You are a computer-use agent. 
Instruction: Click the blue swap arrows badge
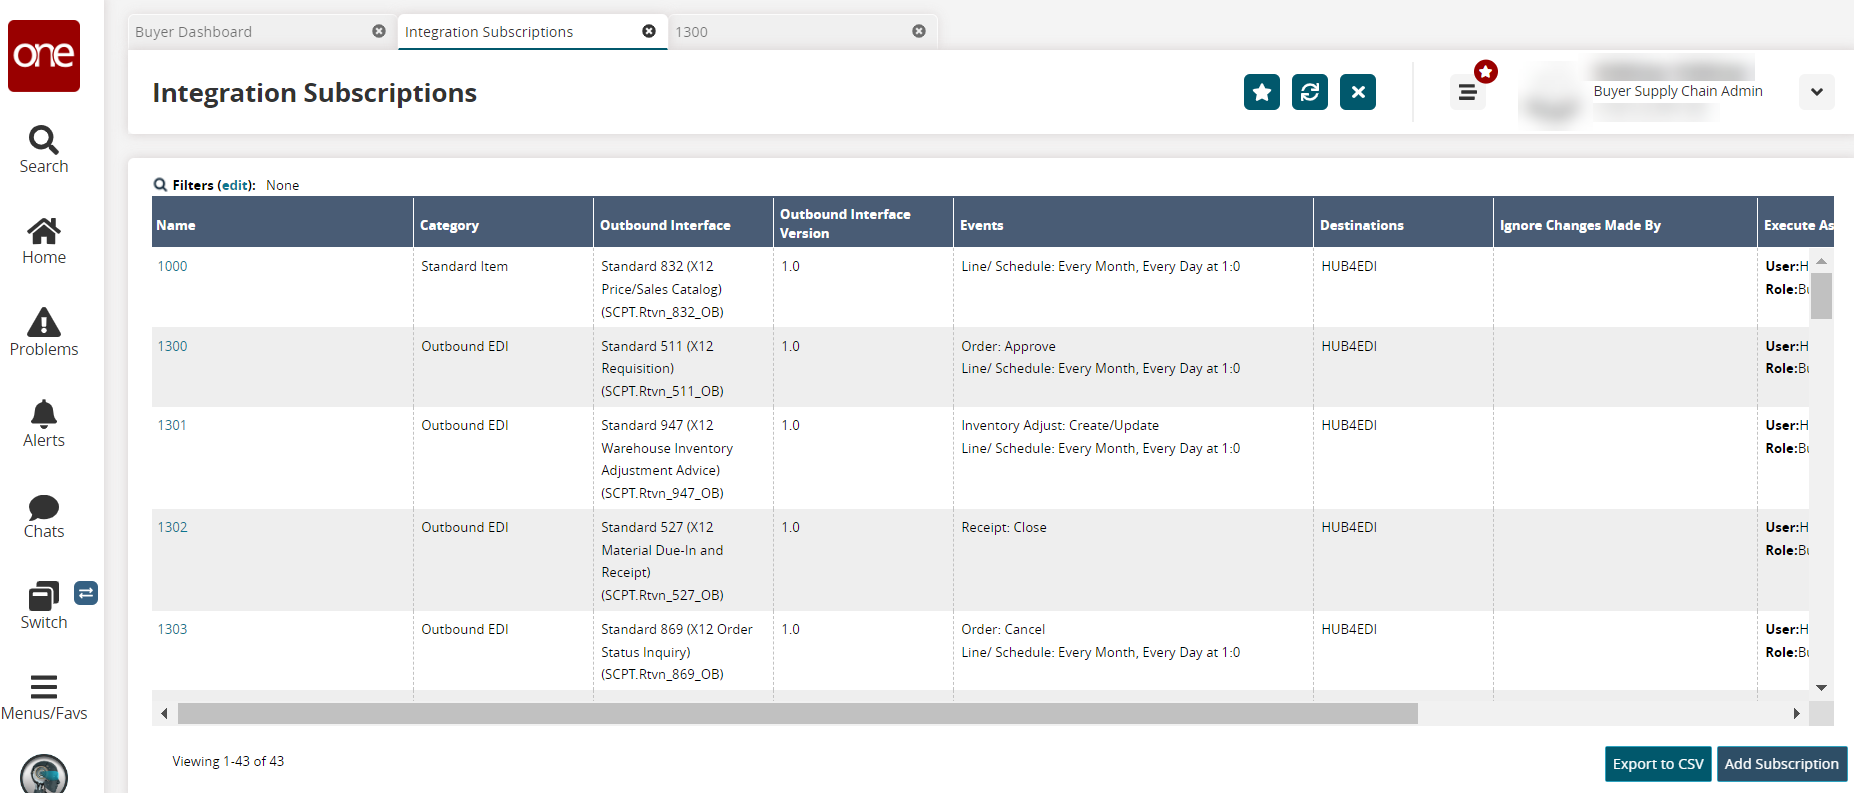point(86,593)
